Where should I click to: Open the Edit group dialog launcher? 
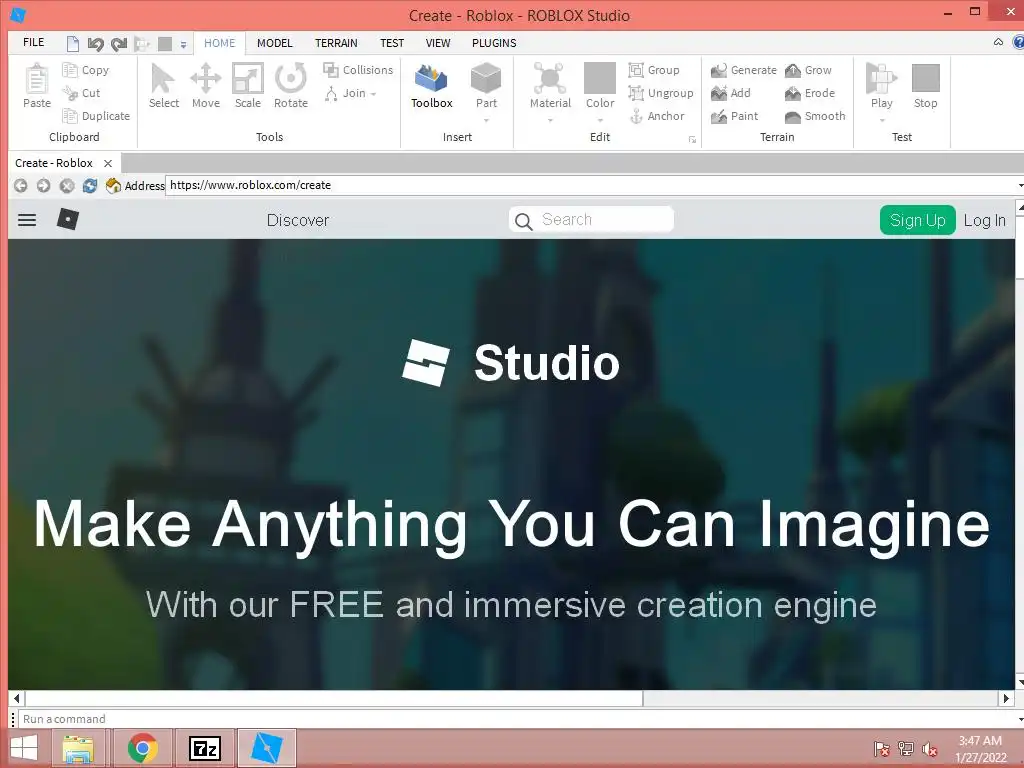[692, 140]
